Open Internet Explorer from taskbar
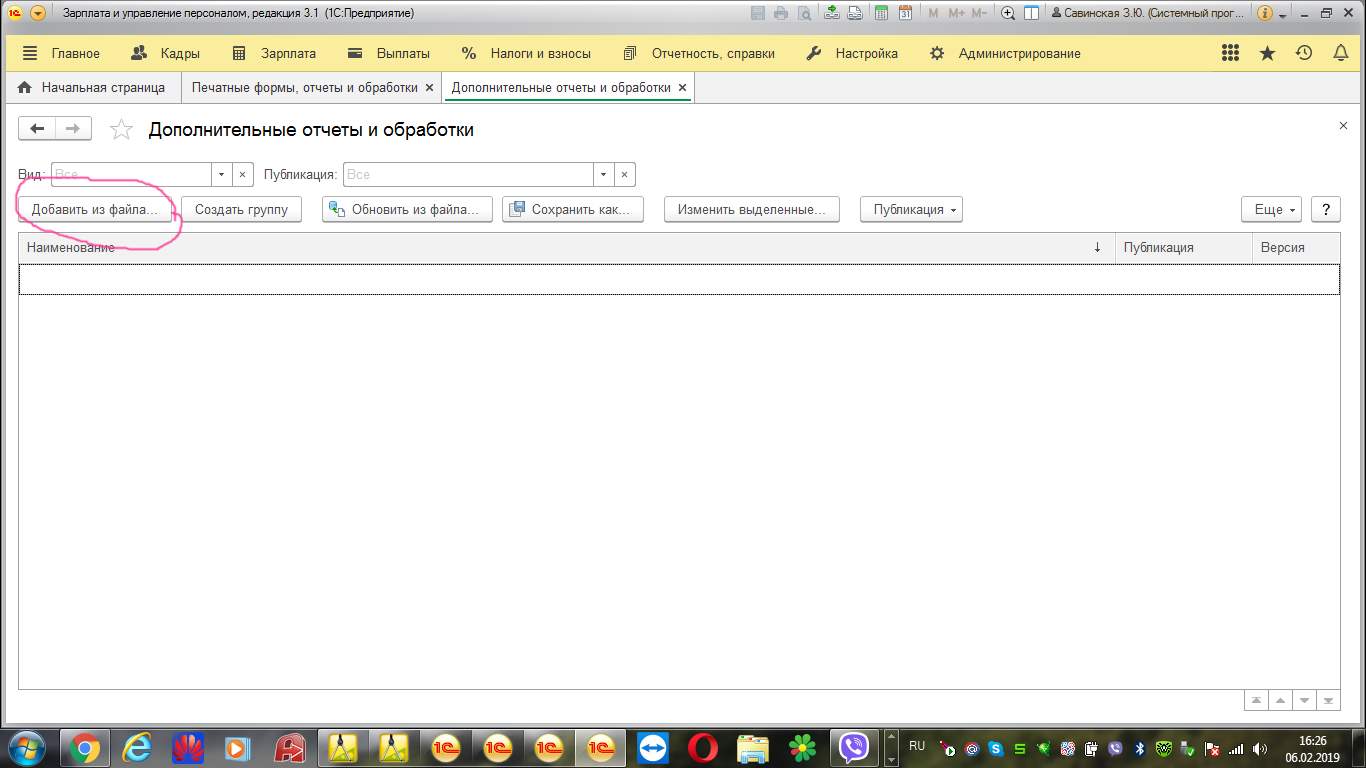 (136, 748)
